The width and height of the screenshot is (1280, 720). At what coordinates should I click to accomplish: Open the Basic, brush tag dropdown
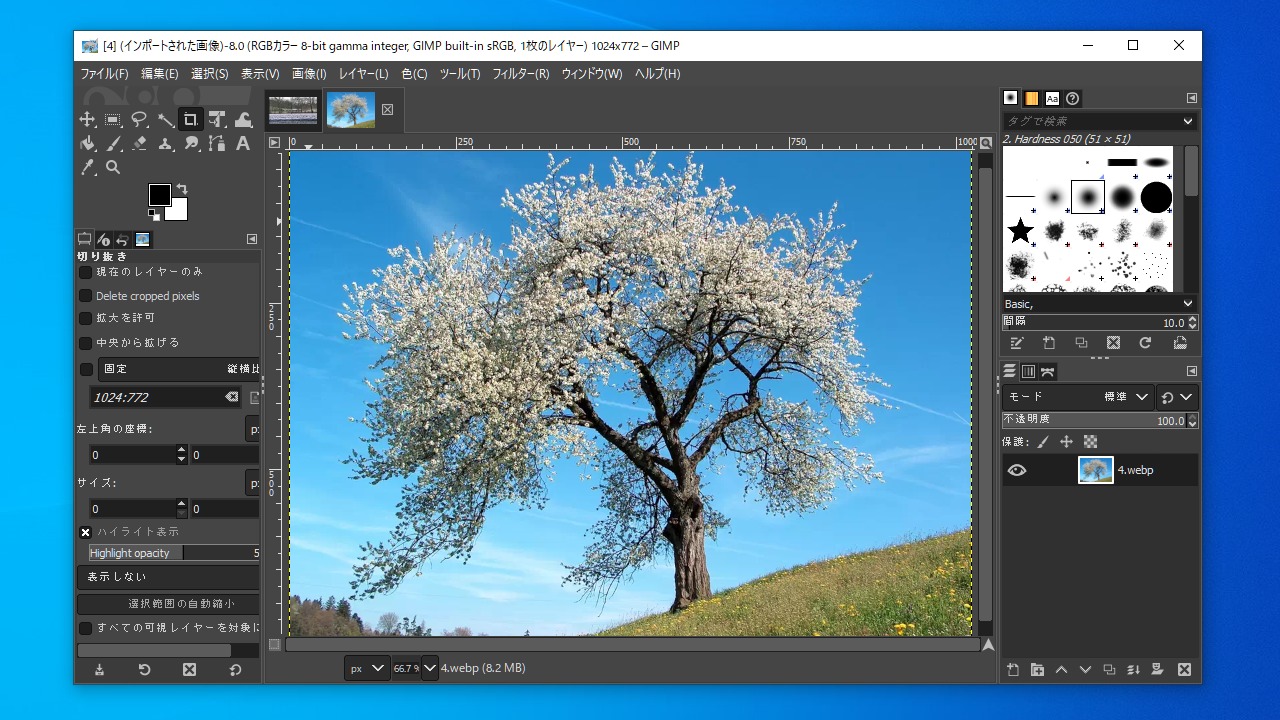click(1188, 303)
